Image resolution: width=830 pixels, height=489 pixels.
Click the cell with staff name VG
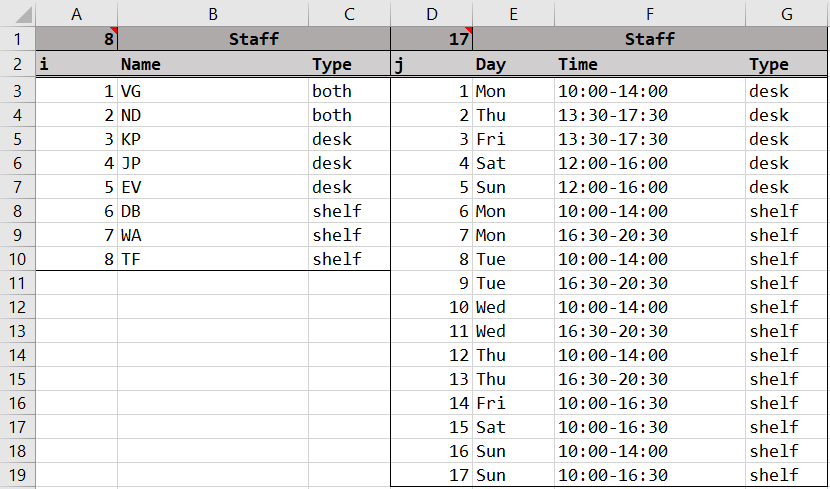(x=213, y=91)
